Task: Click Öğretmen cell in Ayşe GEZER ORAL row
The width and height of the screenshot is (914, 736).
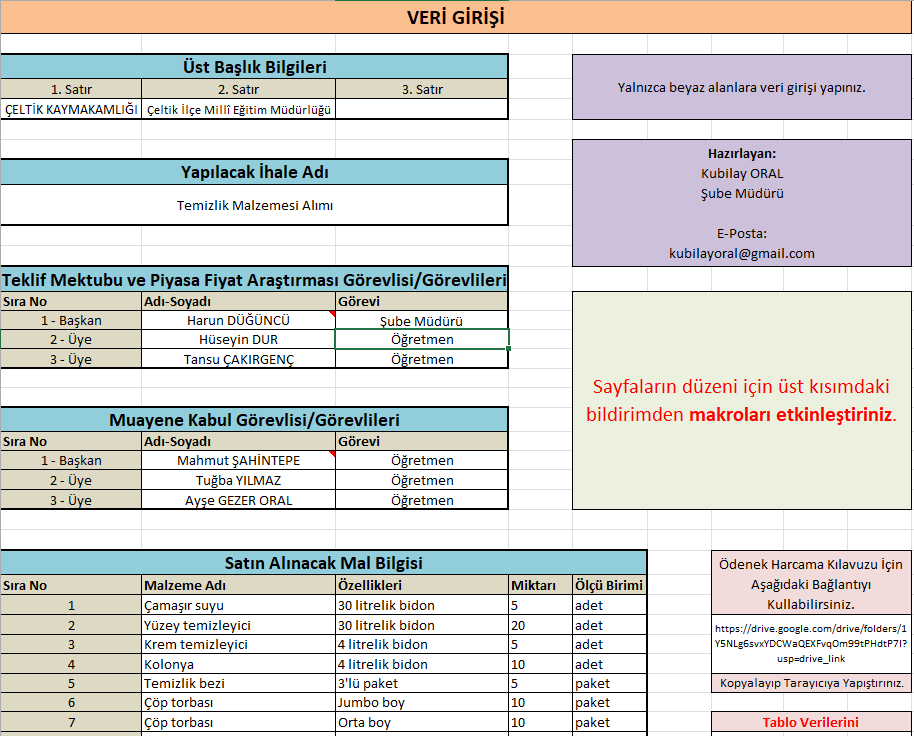Action: point(421,500)
